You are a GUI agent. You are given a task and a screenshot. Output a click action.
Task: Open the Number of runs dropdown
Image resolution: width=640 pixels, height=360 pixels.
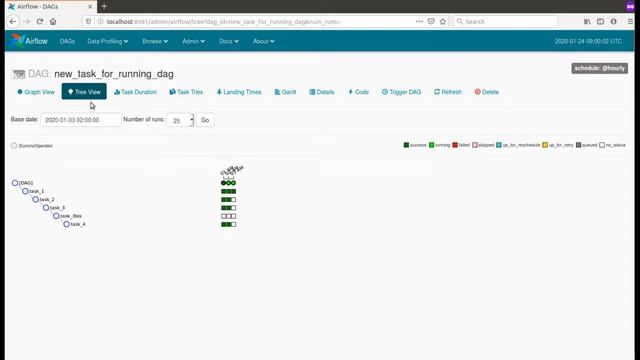[x=180, y=120]
